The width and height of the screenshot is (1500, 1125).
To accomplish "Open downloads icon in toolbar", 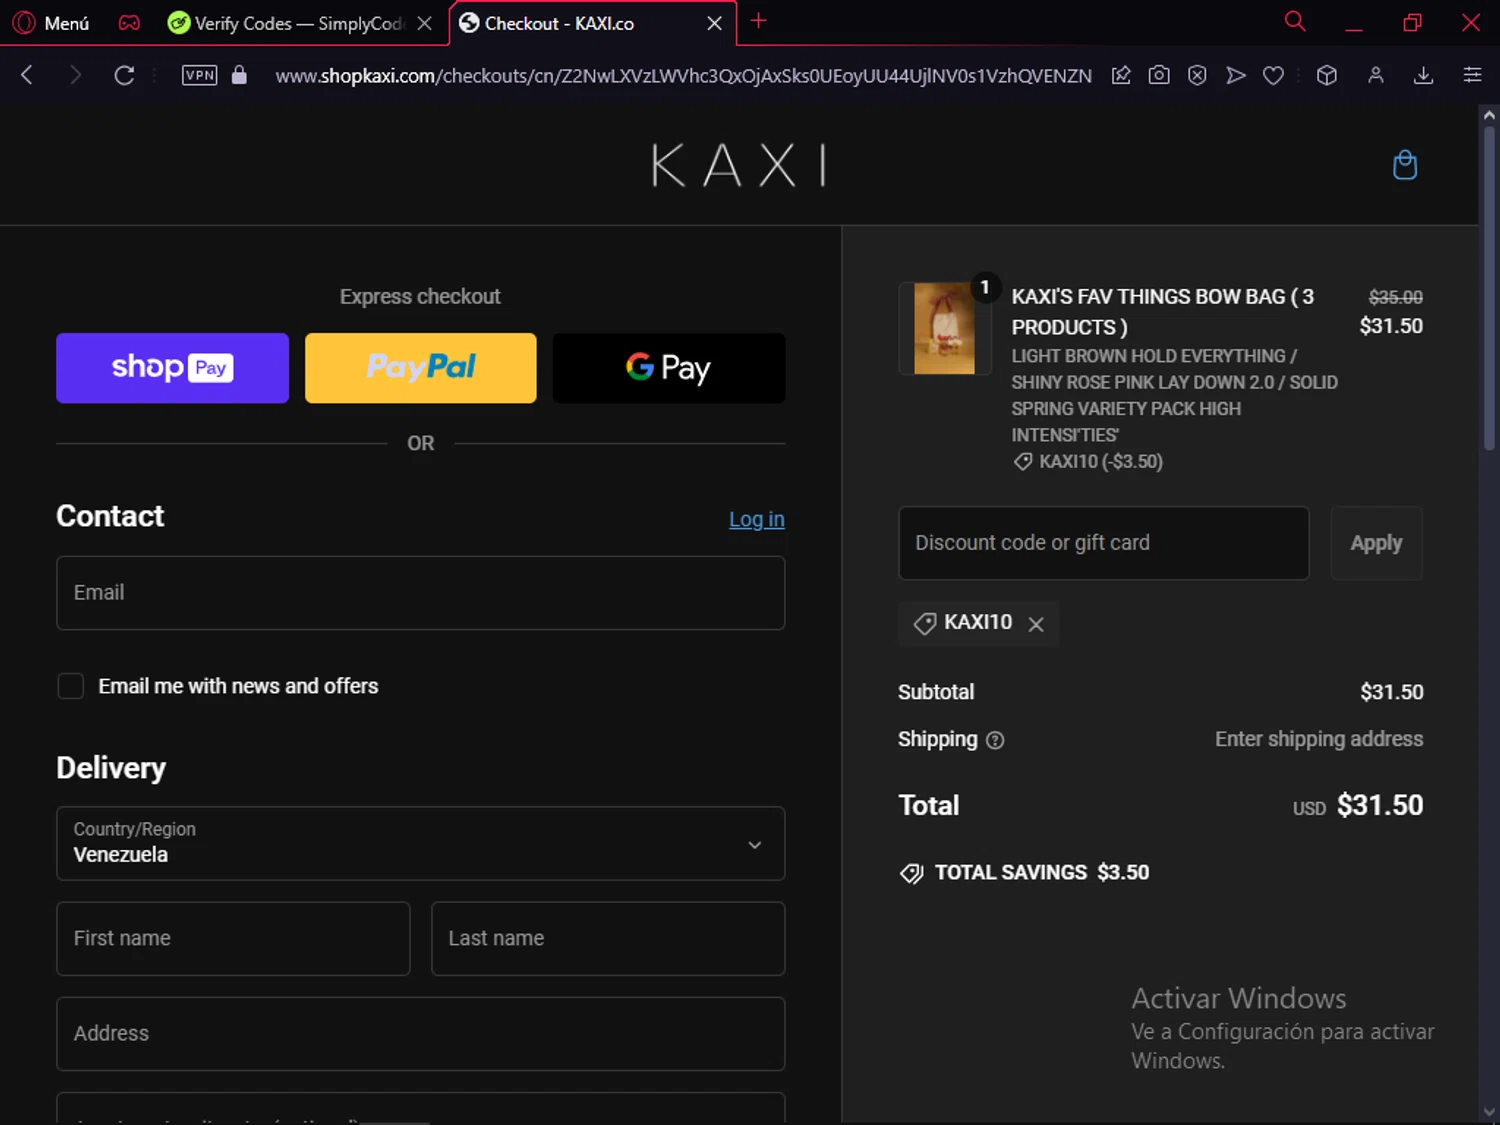I will pos(1424,75).
